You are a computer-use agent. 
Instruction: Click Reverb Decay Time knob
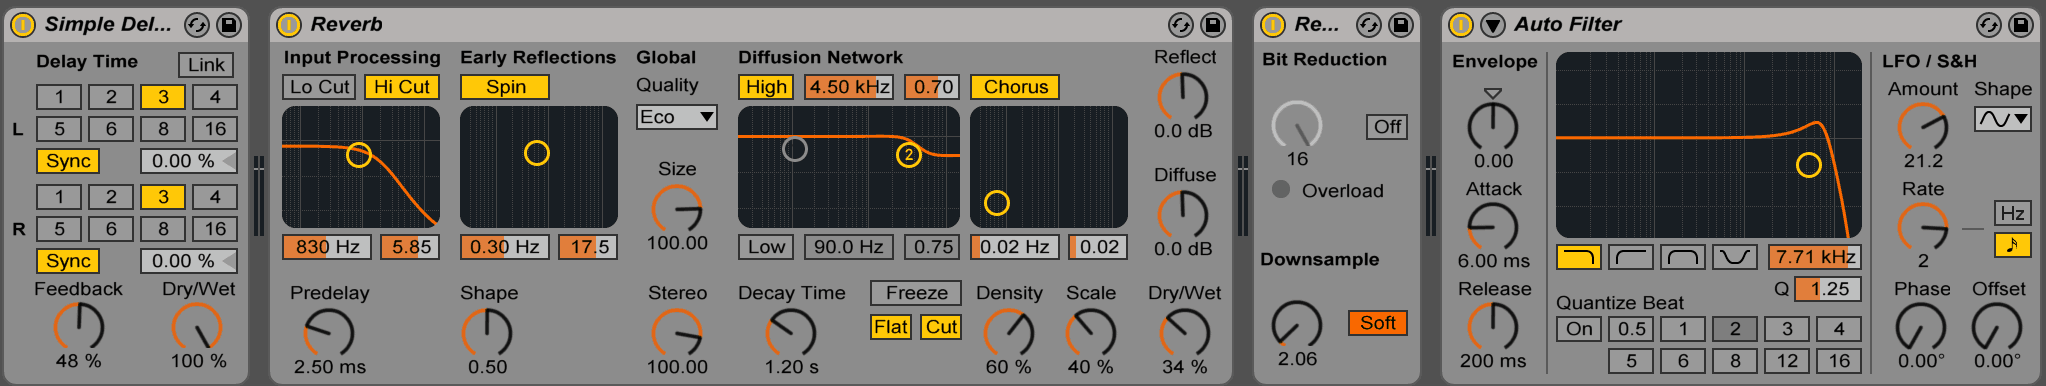coord(791,332)
